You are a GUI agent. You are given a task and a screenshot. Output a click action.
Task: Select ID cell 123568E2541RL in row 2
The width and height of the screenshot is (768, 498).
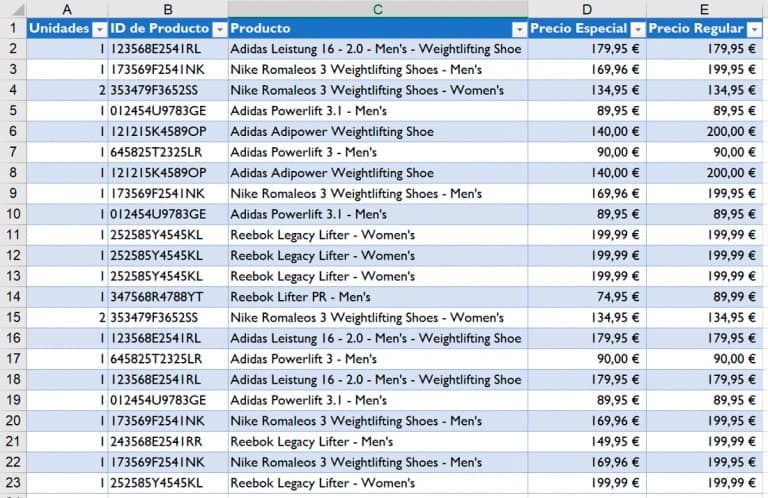click(168, 49)
